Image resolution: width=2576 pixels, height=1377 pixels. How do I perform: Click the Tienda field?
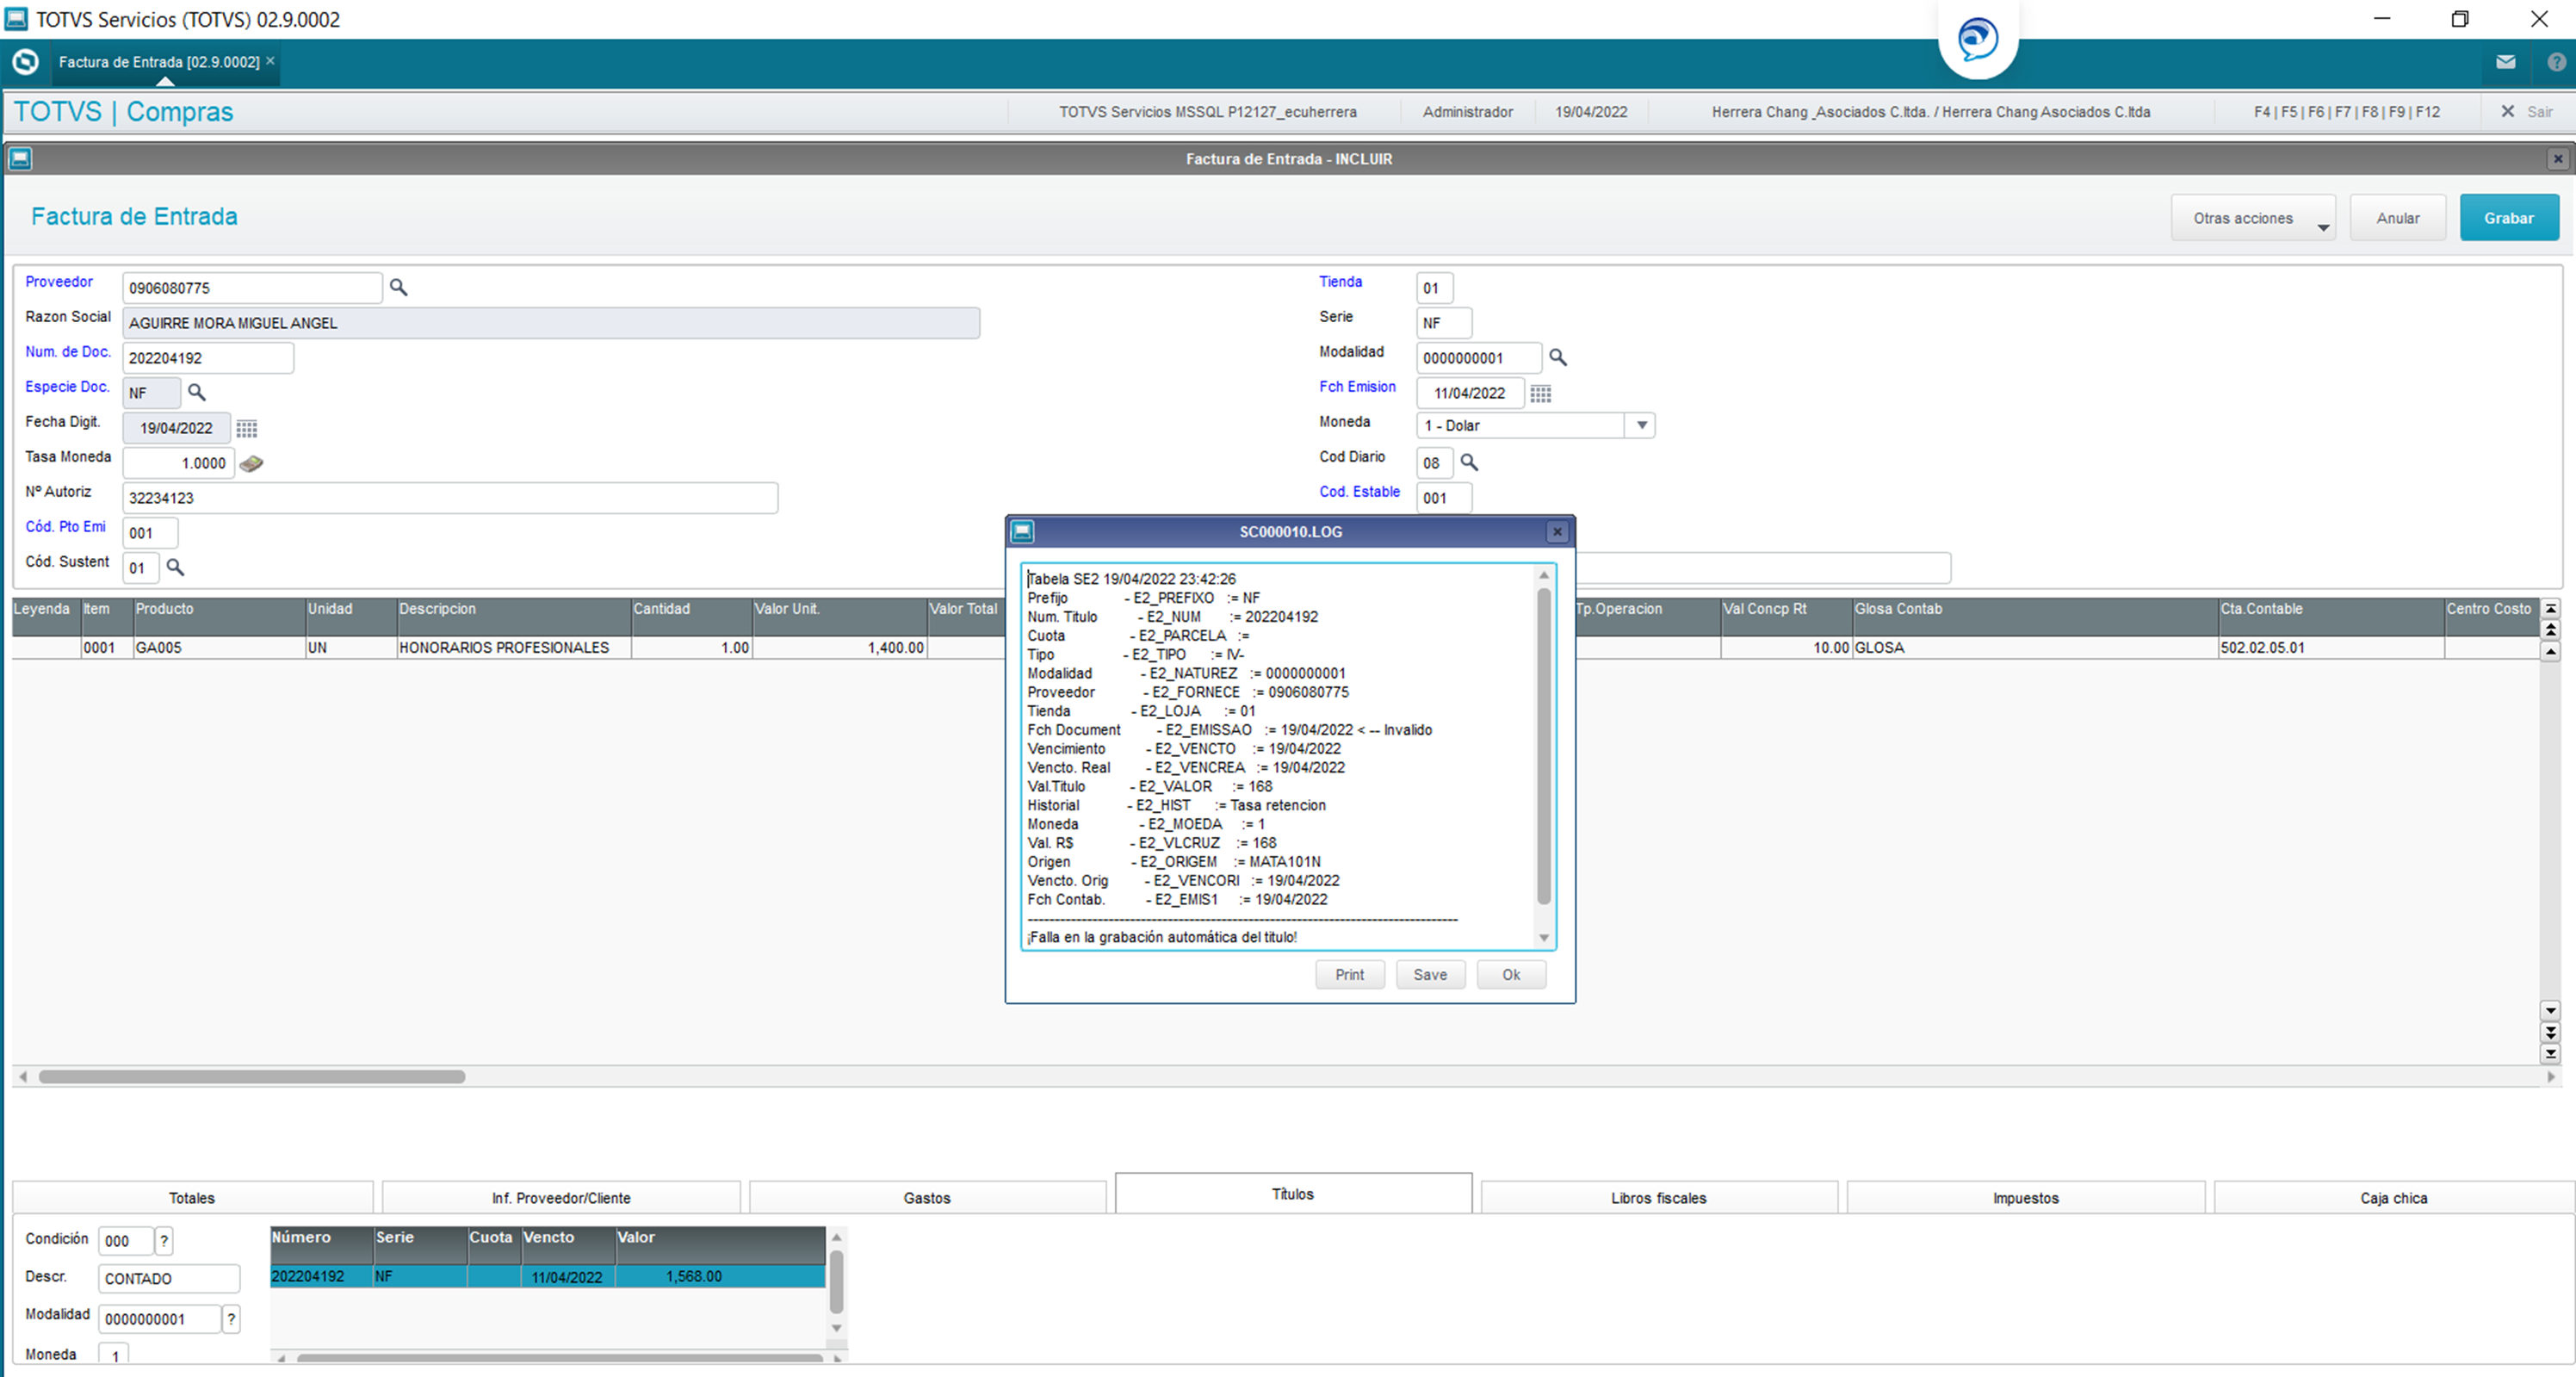tap(1434, 288)
